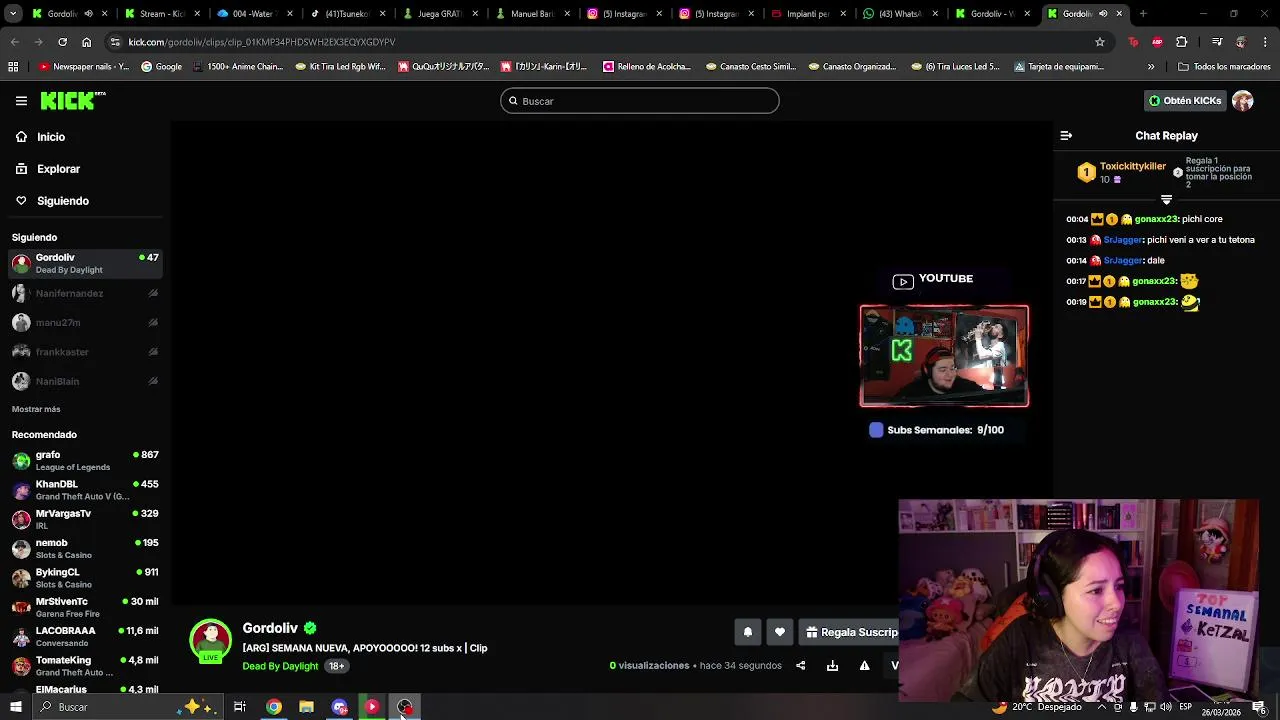Open manu27m followed channel
This screenshot has width=1280, height=720.
tap(86, 322)
